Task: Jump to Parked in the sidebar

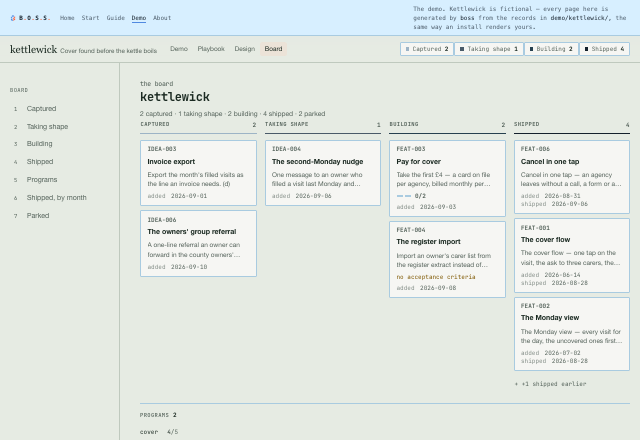Action: click(x=38, y=216)
